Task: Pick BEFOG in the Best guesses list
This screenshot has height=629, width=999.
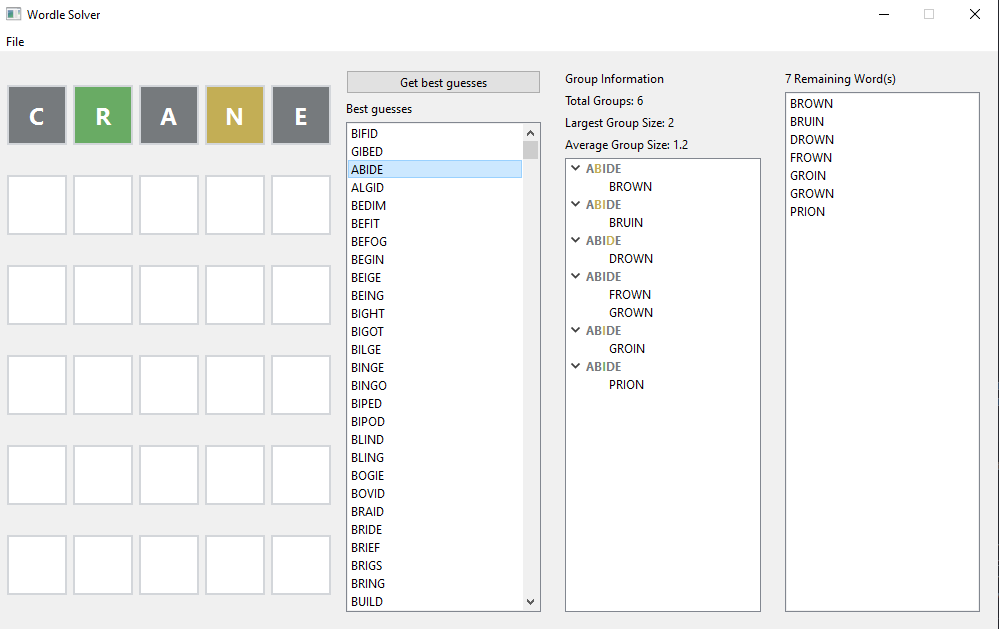Action: click(x=435, y=242)
